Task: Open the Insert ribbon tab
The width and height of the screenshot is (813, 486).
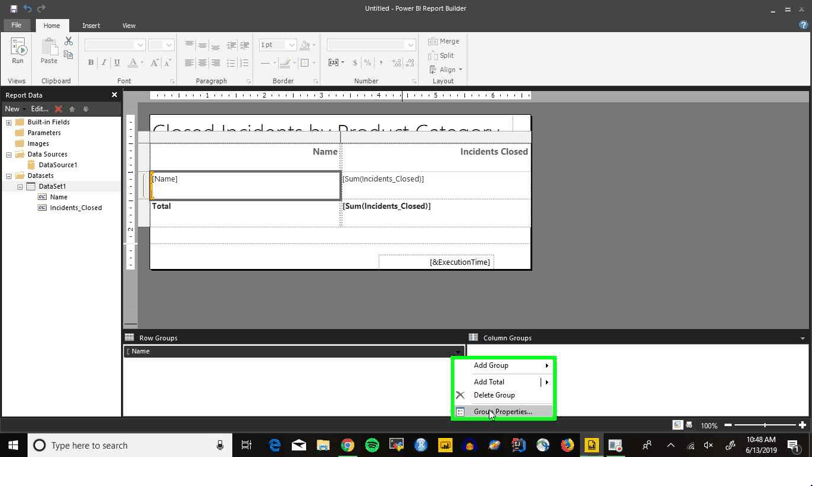Action: tap(91, 25)
